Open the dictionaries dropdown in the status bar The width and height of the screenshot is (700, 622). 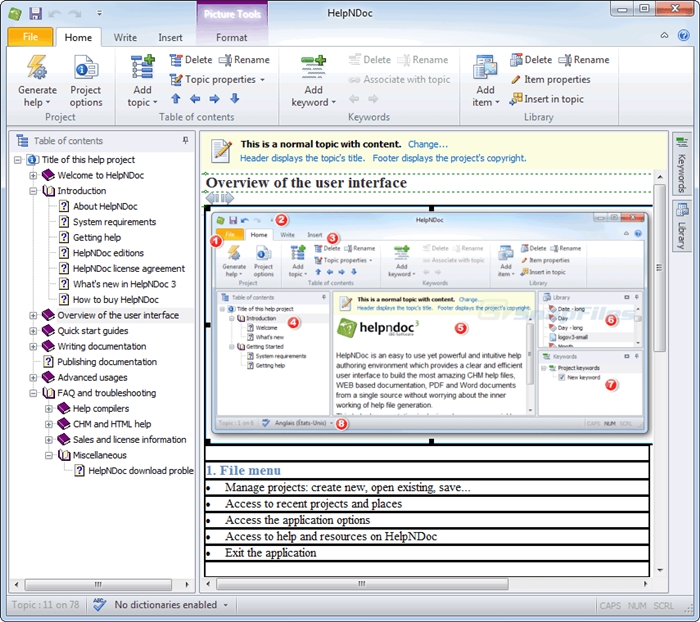[226, 605]
